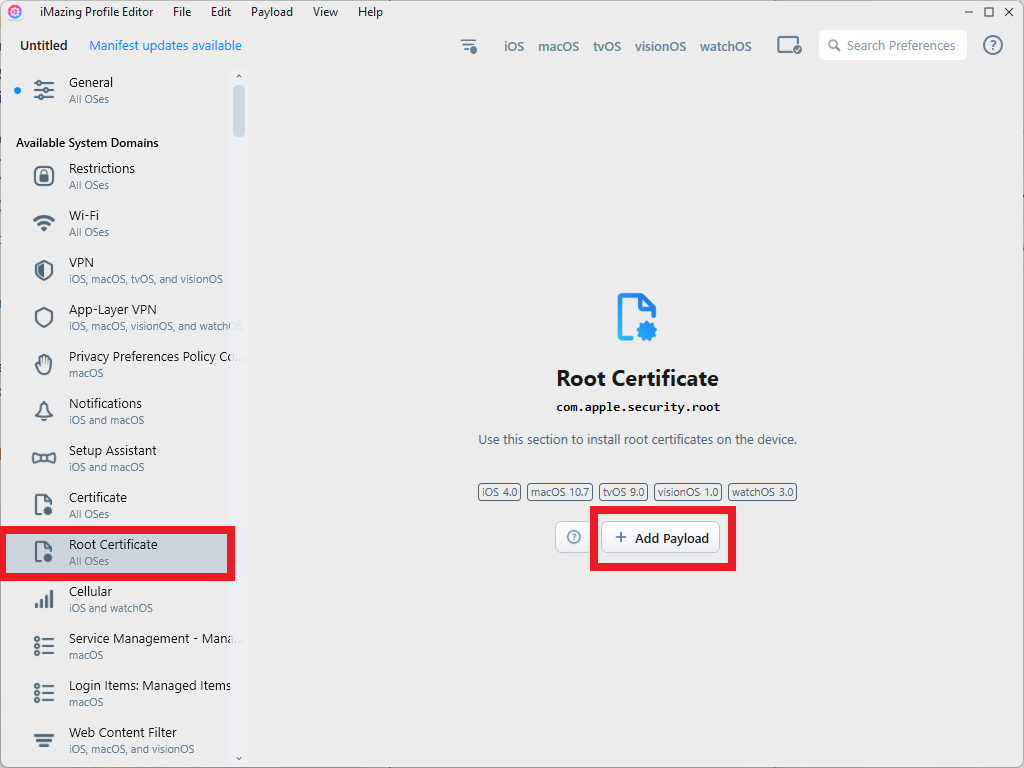Toggle the tvOS platform filter

[x=607, y=46]
